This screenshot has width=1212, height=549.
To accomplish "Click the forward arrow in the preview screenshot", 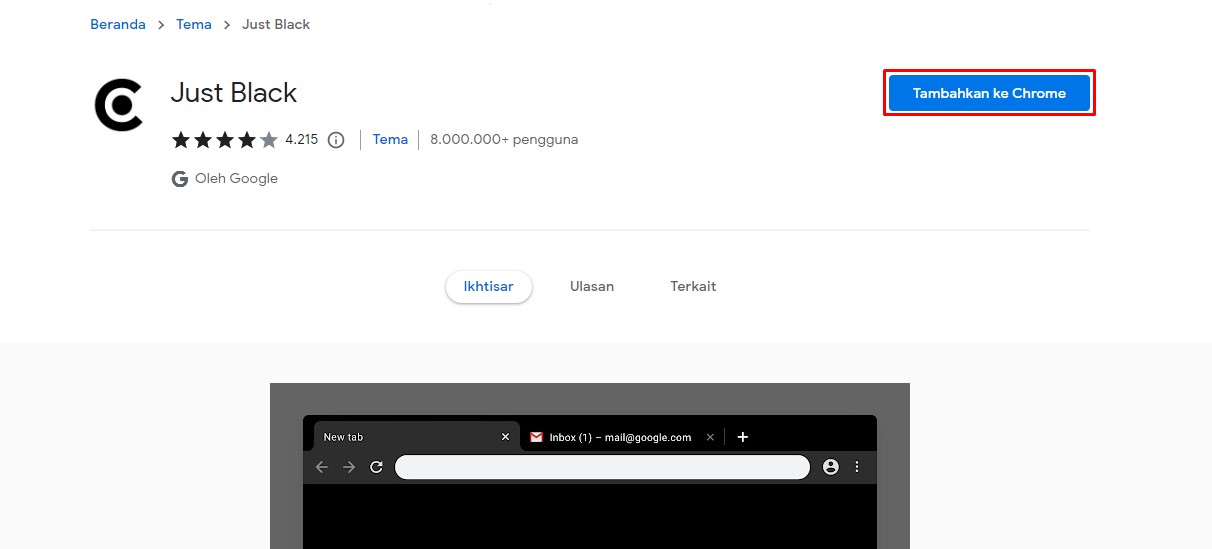I will [x=349, y=467].
